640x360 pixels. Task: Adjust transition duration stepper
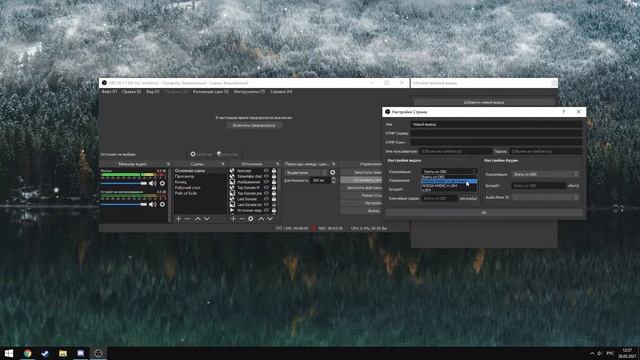[x=333, y=180]
